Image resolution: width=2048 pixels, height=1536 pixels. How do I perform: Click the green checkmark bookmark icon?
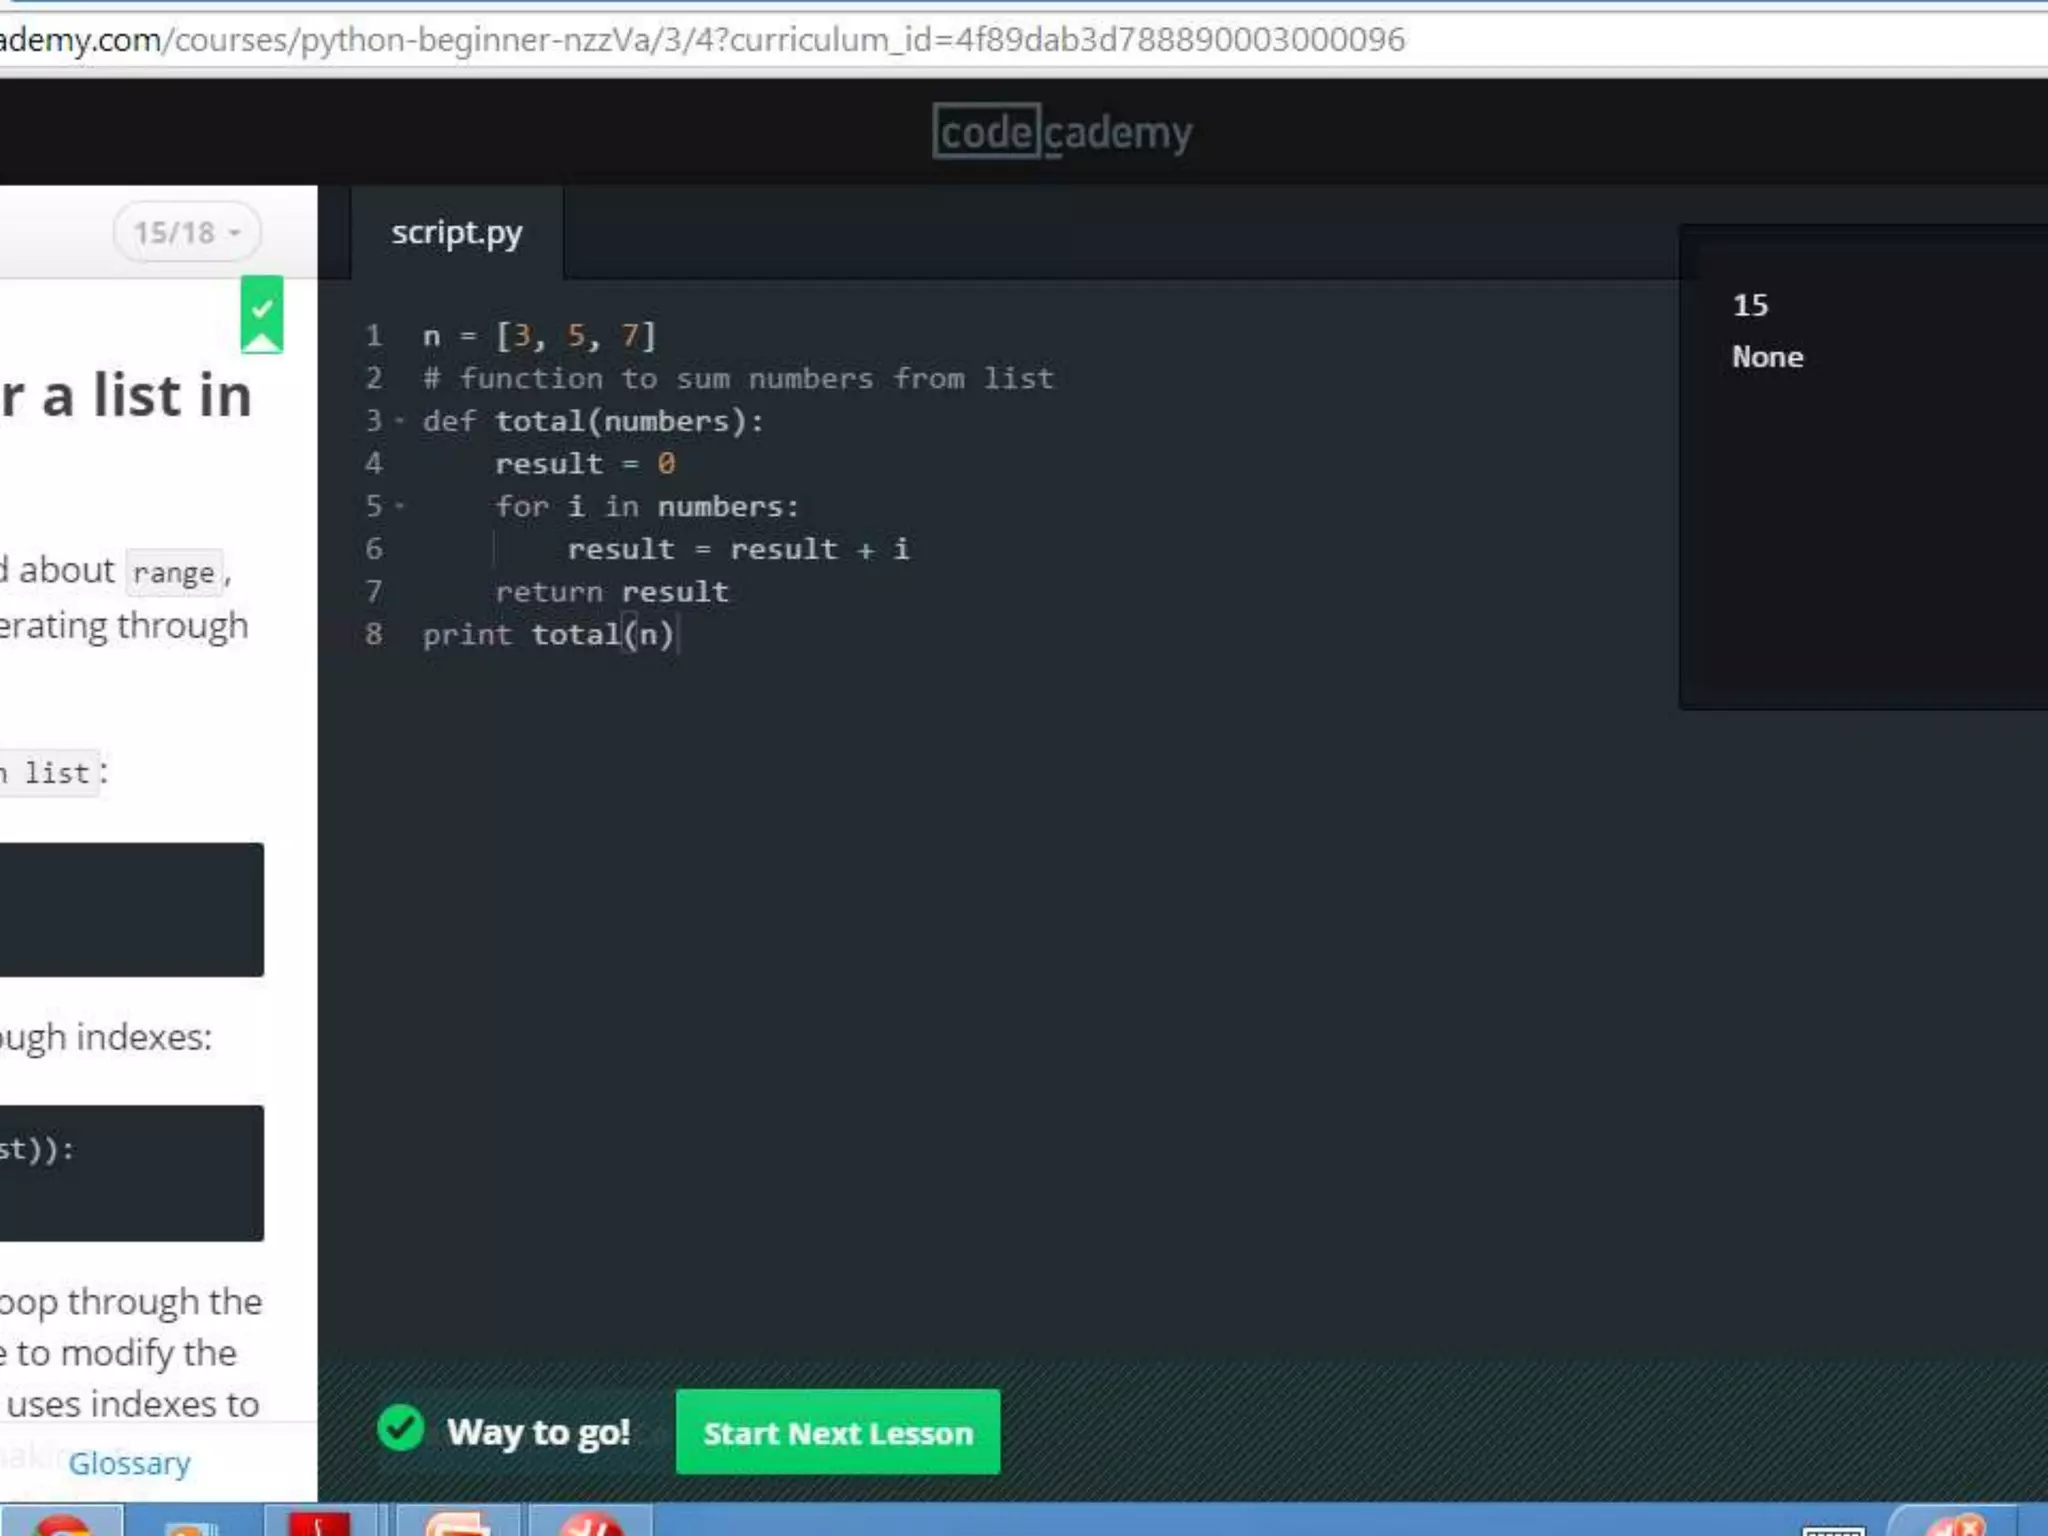pyautogui.click(x=261, y=314)
